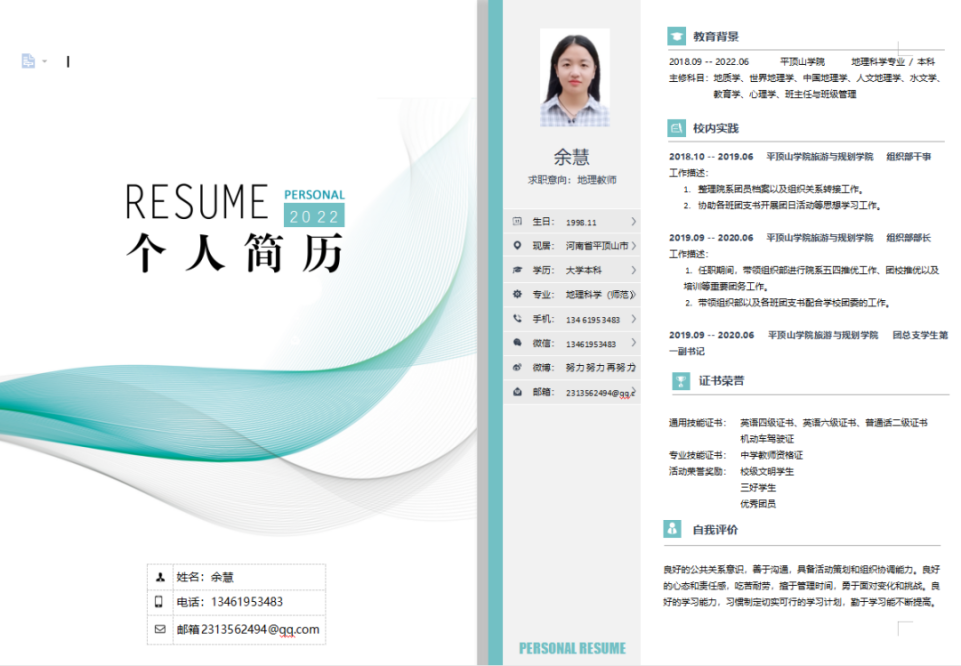
Task: Expand the chevron in the 学历 row
Action: coord(633,270)
